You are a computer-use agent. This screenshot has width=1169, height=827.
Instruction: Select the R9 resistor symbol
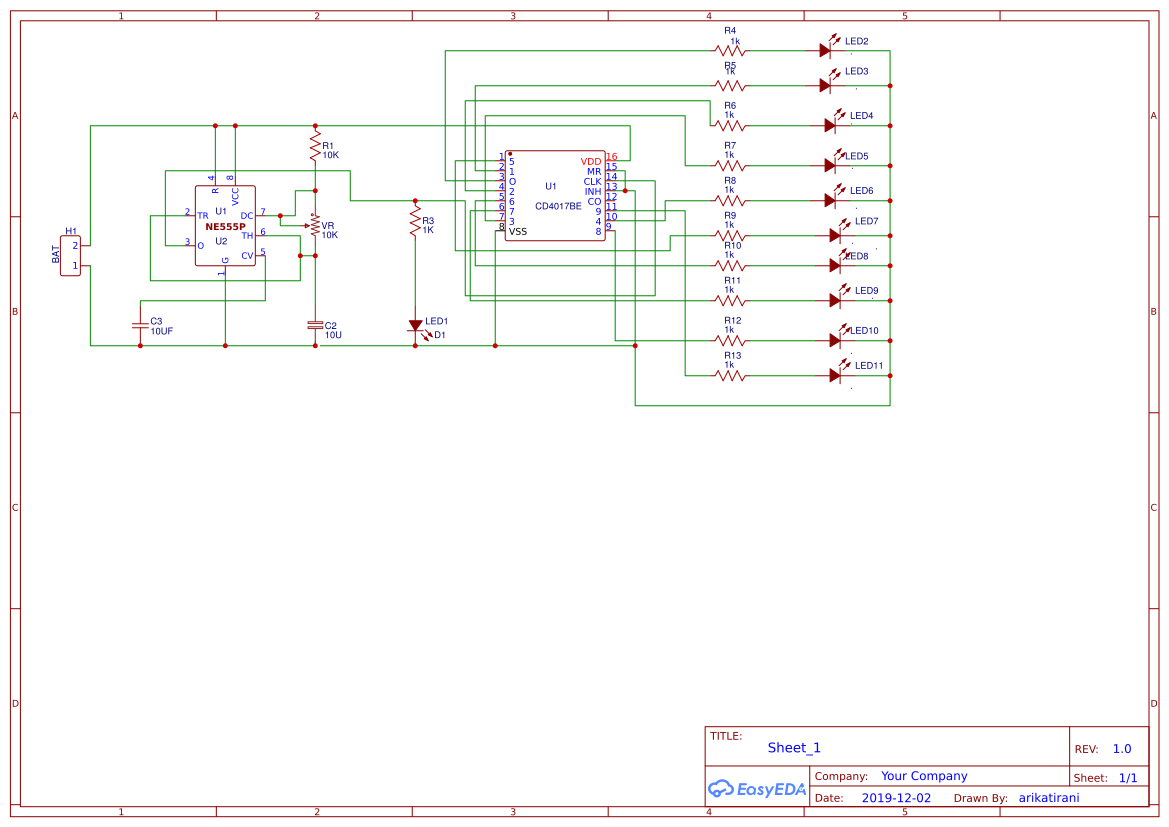(x=730, y=236)
